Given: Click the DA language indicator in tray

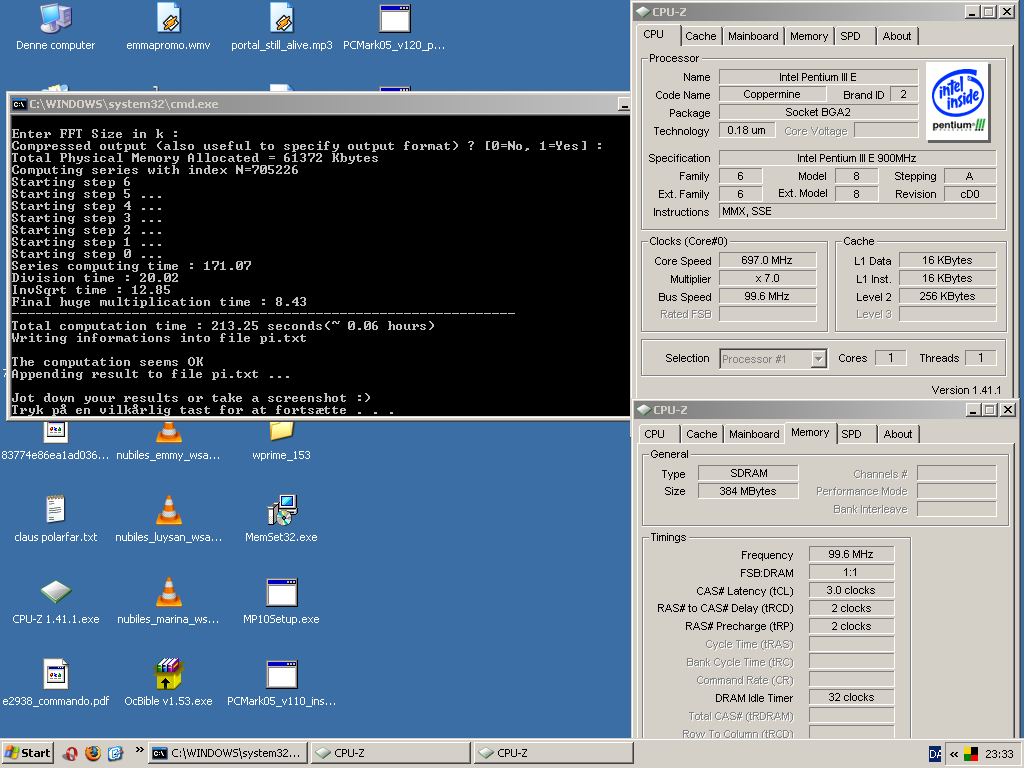Looking at the screenshot, I should click(935, 754).
